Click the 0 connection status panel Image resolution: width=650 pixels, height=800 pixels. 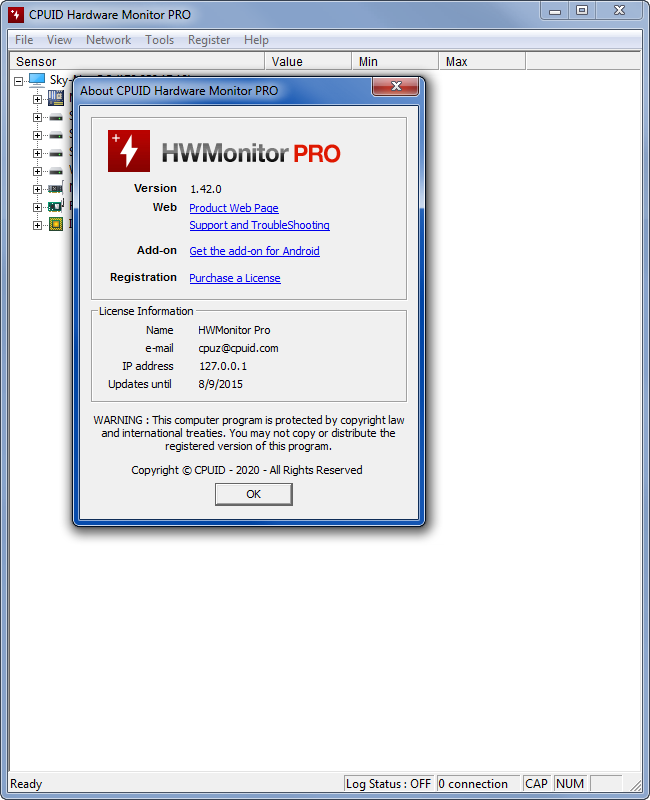point(478,784)
